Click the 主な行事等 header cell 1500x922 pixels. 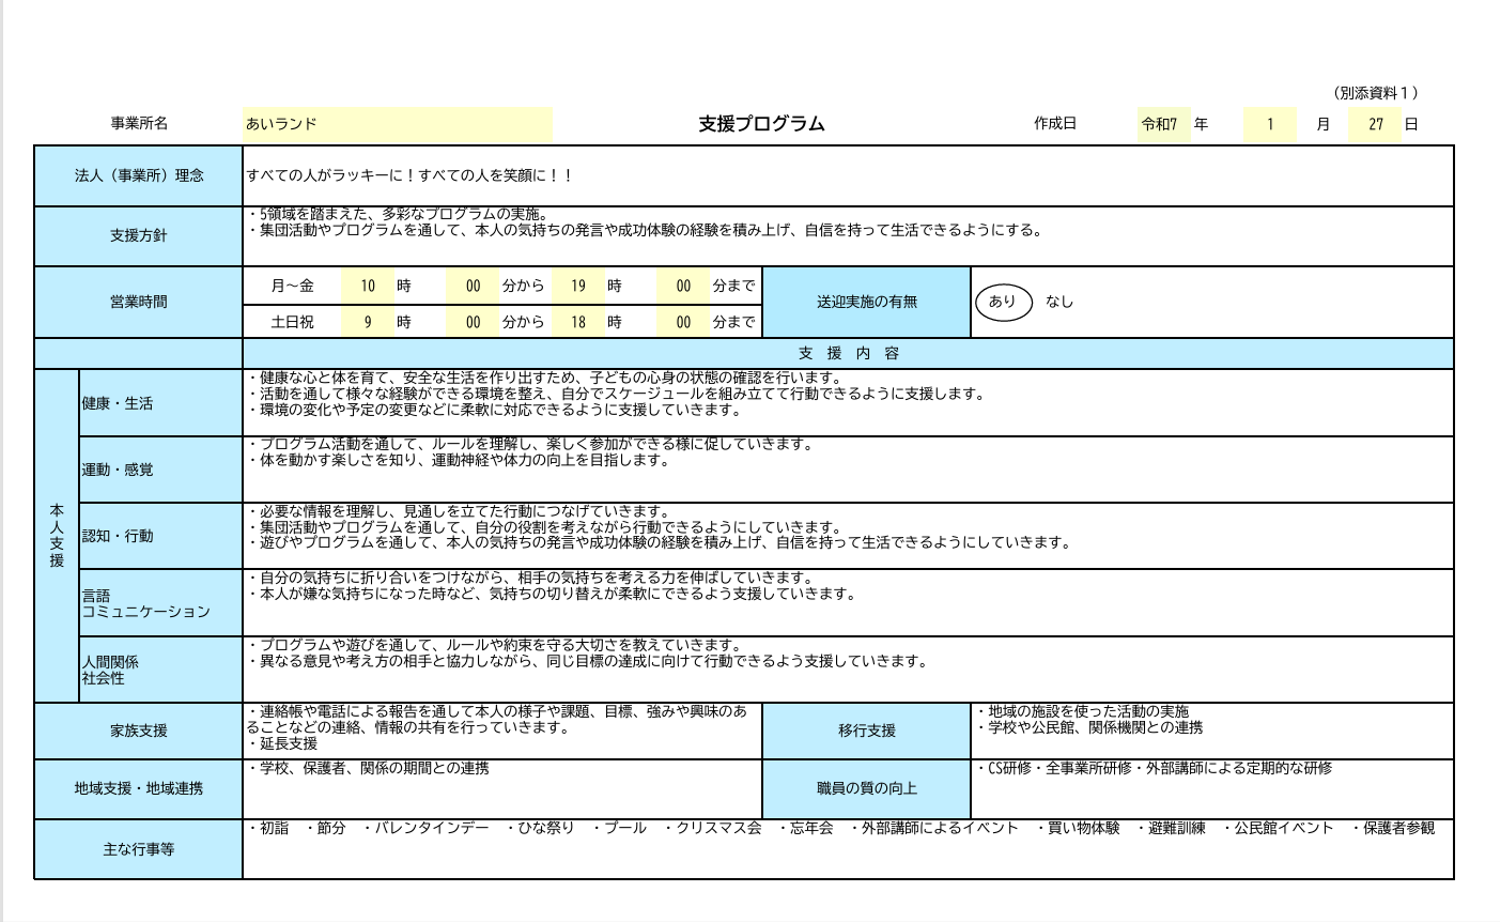click(139, 849)
